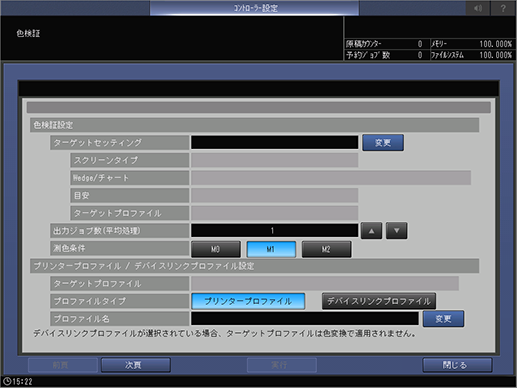Image resolution: width=517 pixels, height=388 pixels.
Task: Click the プロファイル名 value field
Action: point(305,319)
